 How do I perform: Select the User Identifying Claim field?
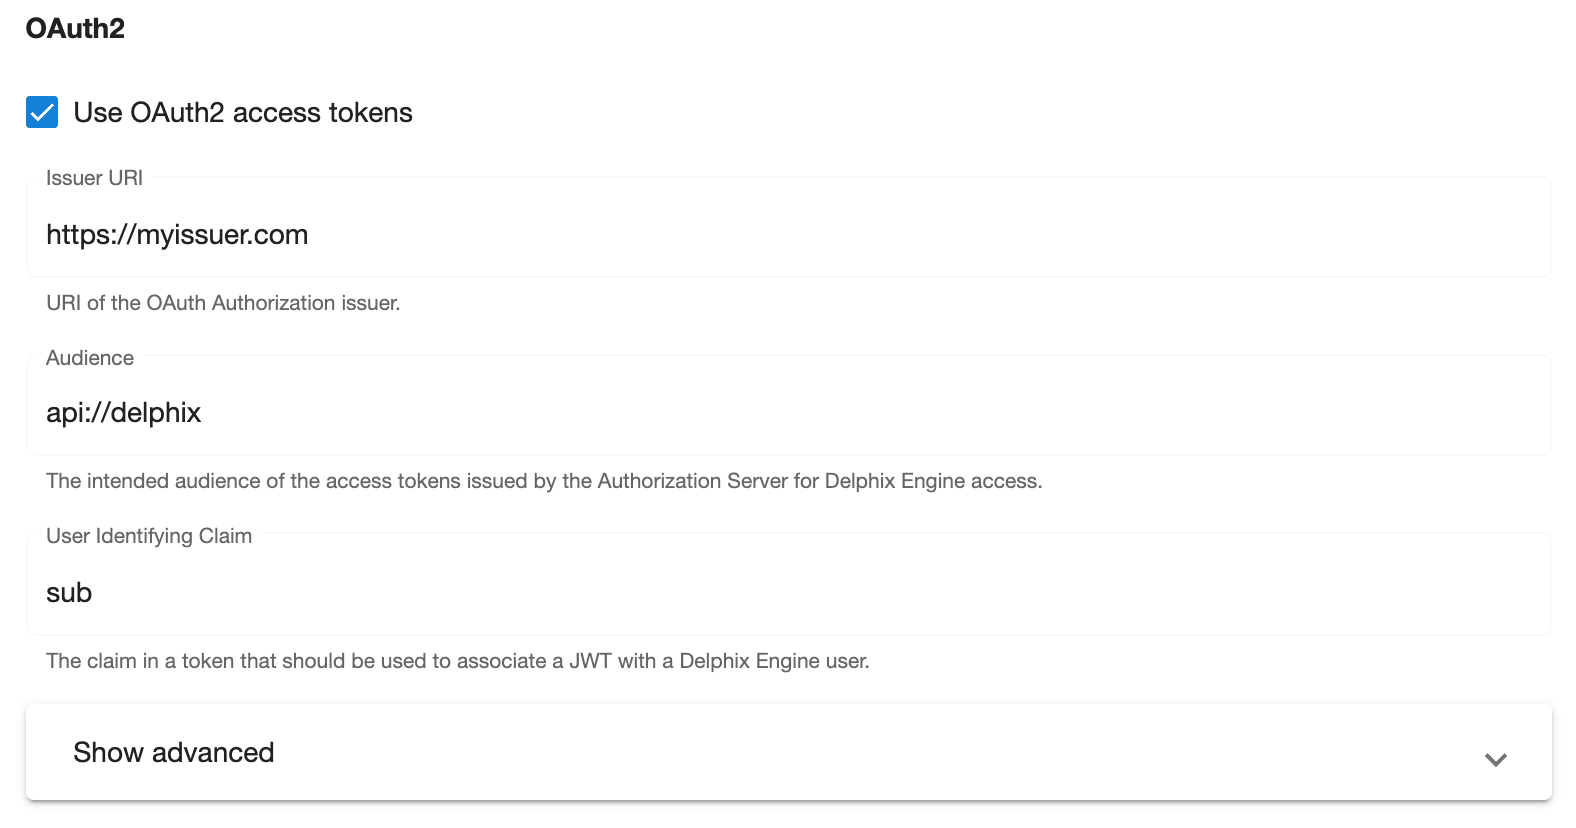click(788, 592)
